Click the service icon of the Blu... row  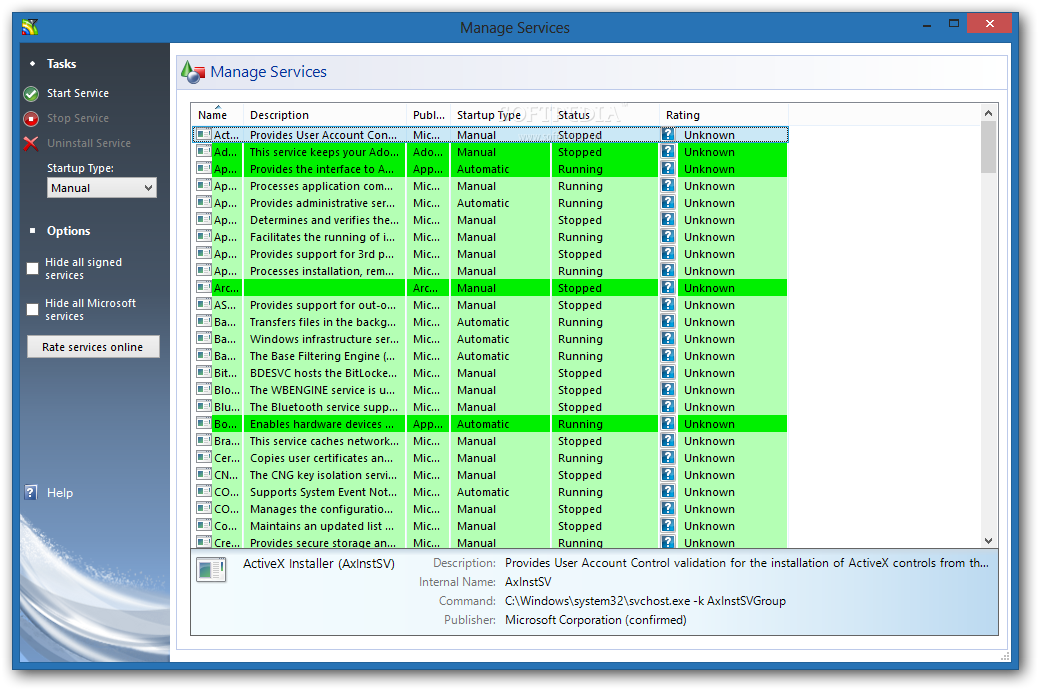click(204, 406)
